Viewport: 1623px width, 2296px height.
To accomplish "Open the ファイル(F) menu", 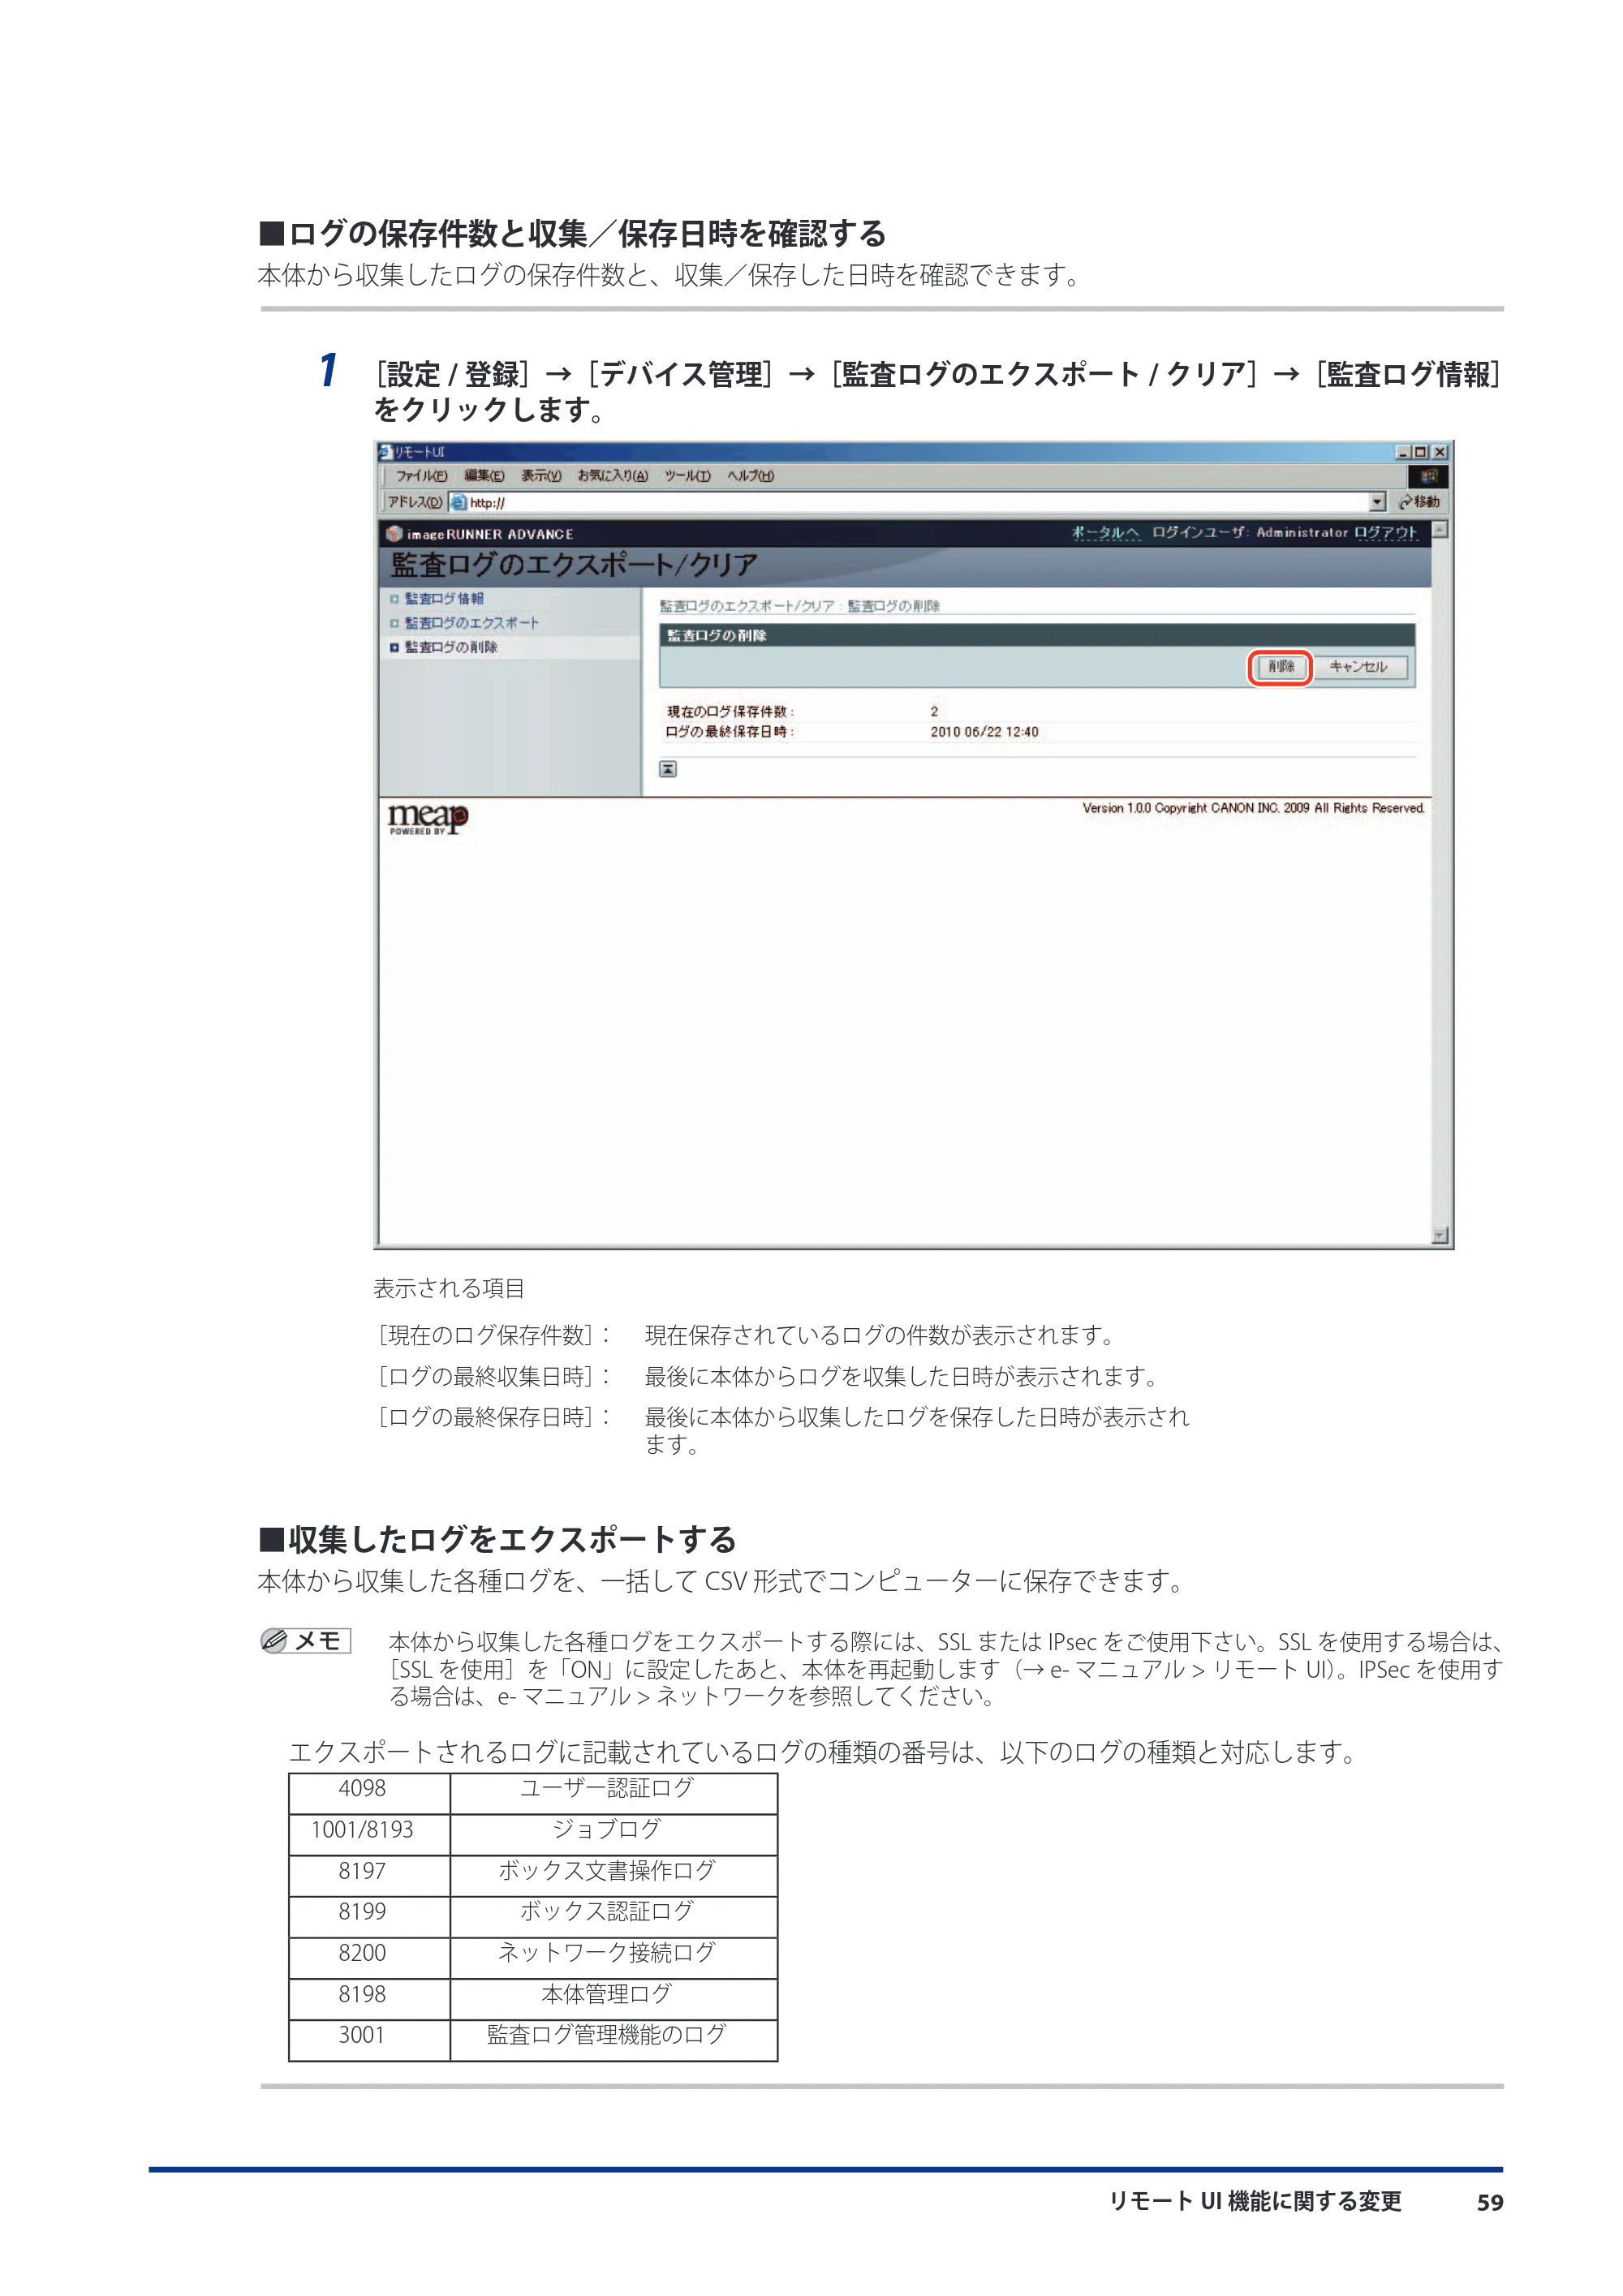I will click(421, 476).
